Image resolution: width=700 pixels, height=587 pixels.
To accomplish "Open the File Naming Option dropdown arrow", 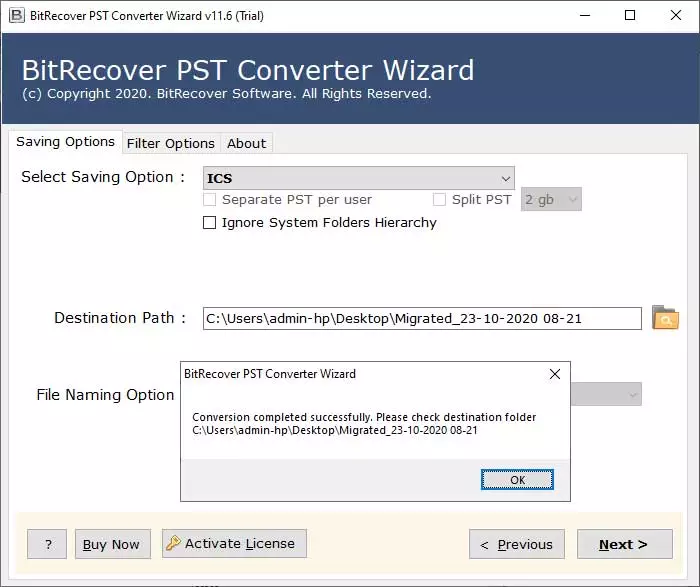I will [x=632, y=395].
